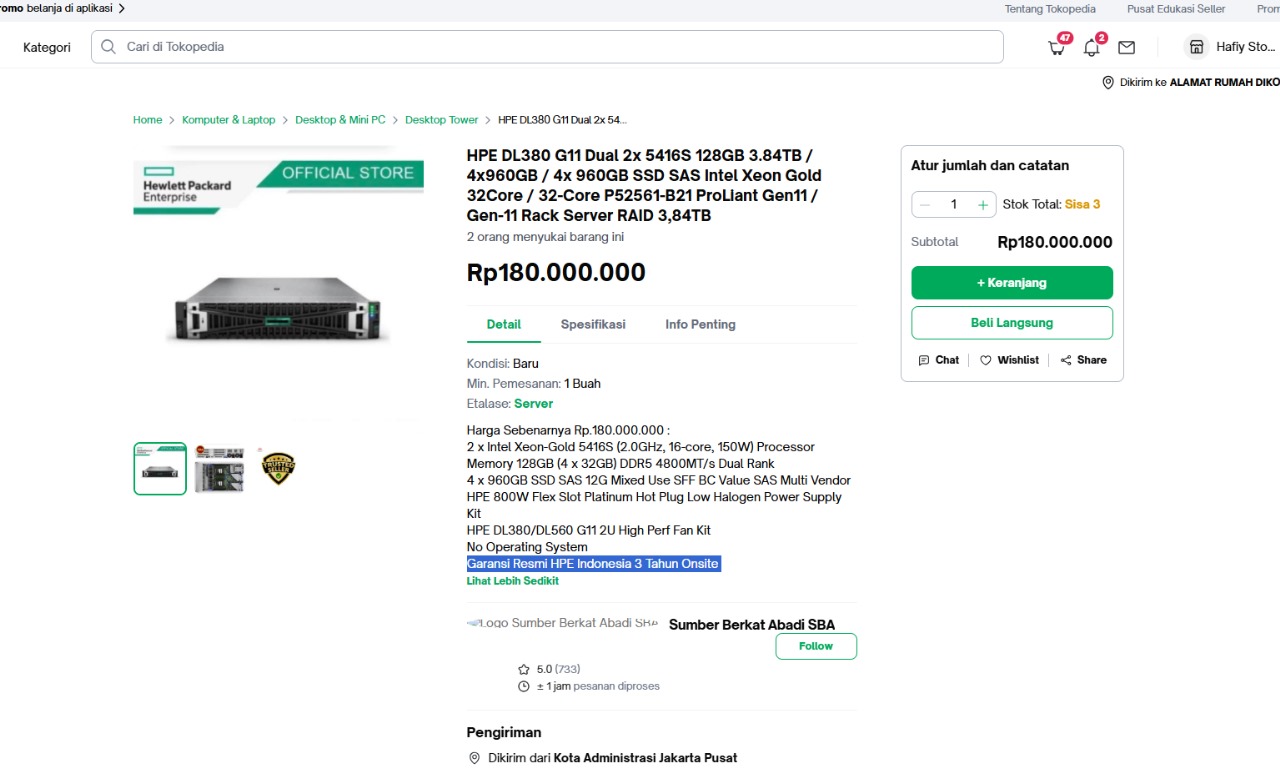Open the messages envelope icon

click(x=1126, y=47)
